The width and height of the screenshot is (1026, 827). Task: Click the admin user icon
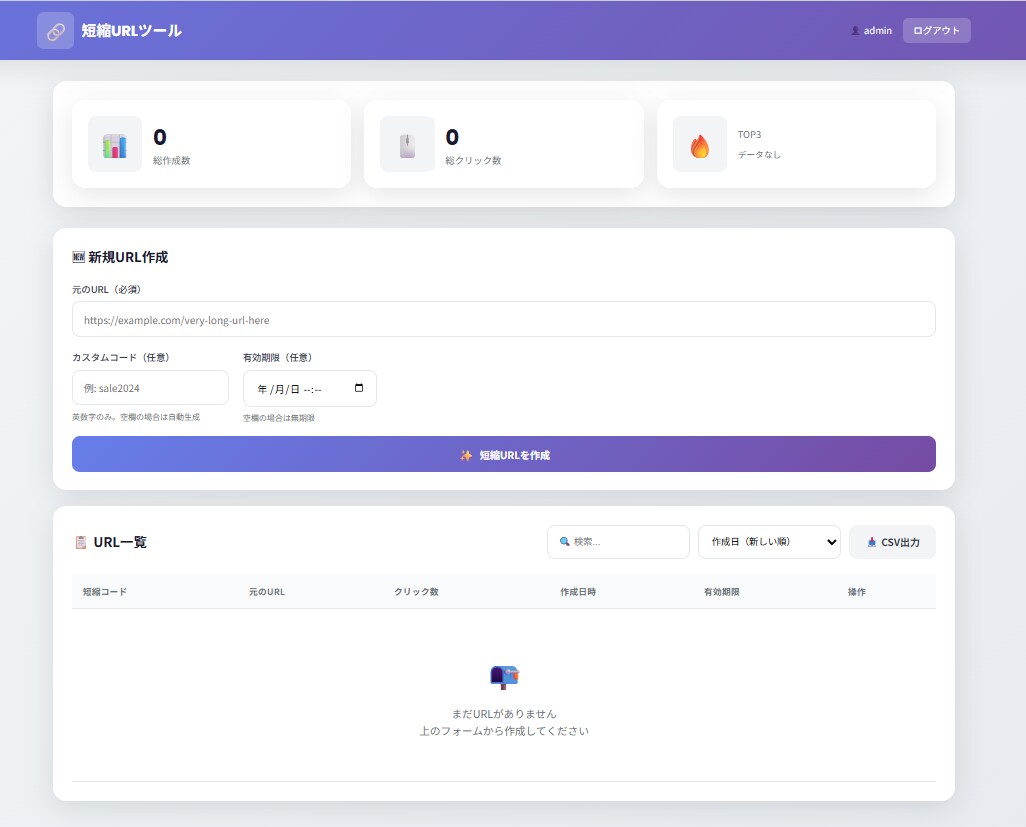click(x=855, y=31)
